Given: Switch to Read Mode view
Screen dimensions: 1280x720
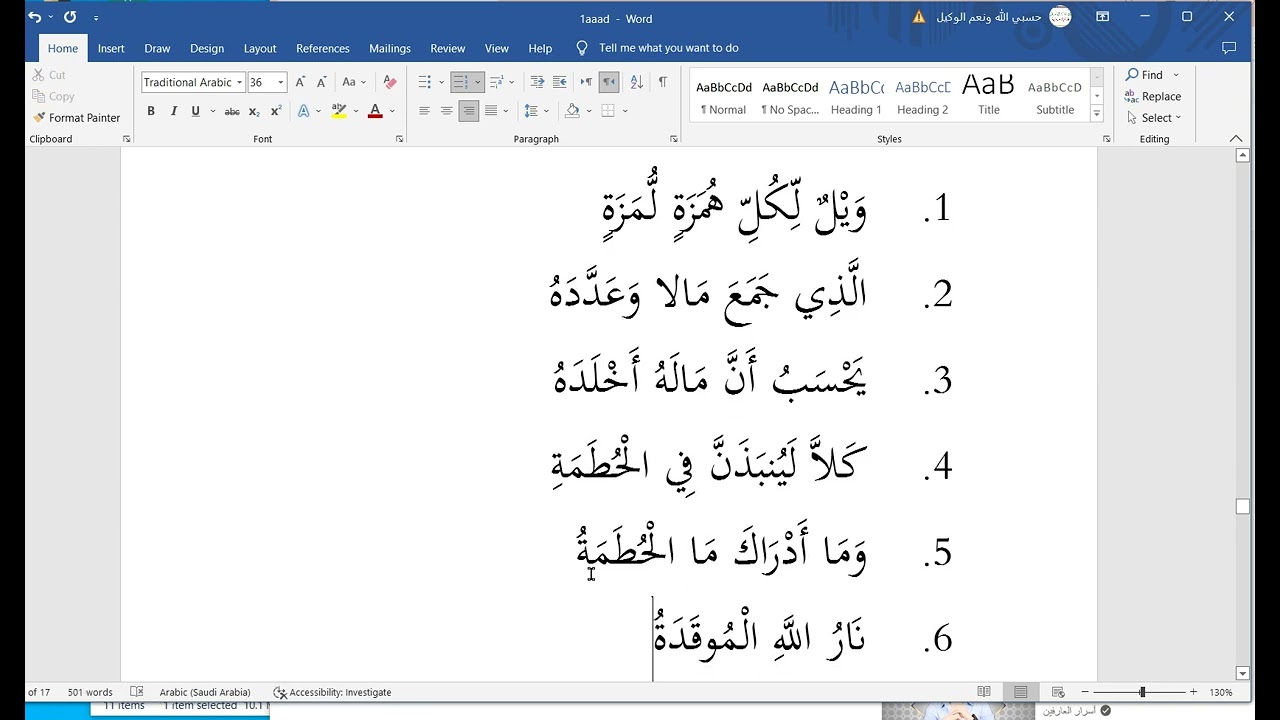Looking at the screenshot, I should (x=984, y=692).
